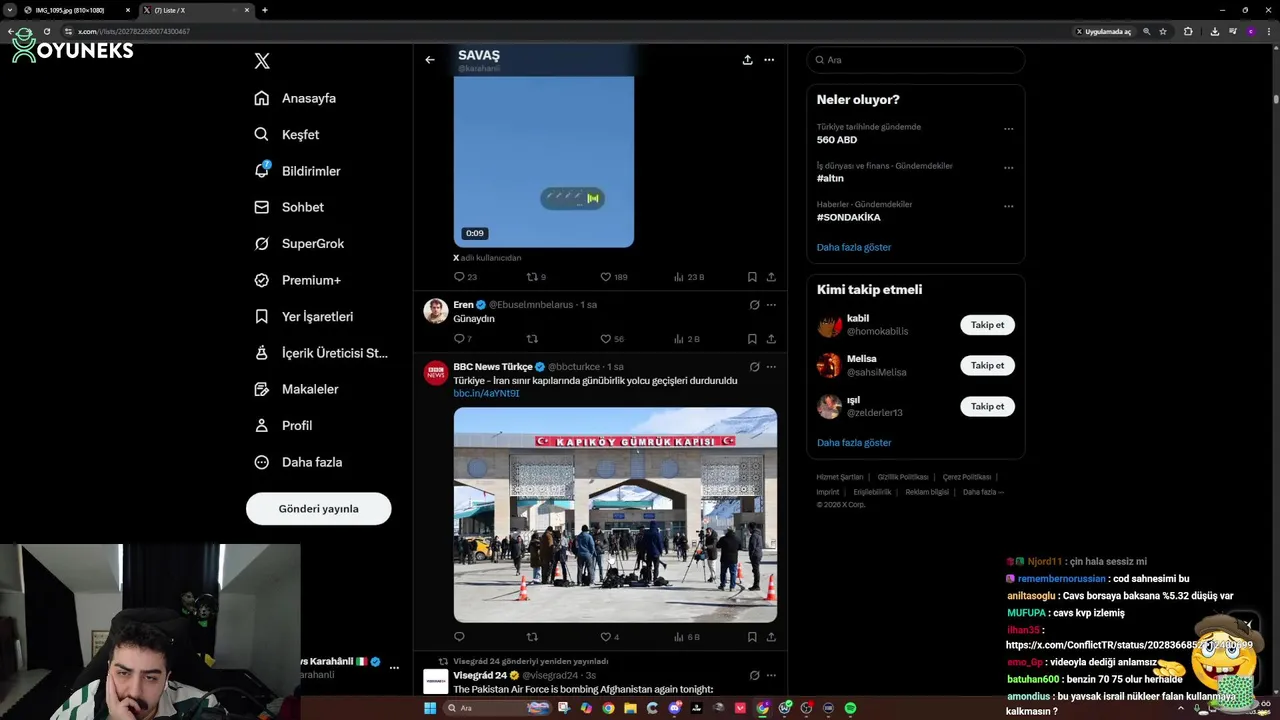
Task: Open İçerik Üreticisi Stüdyosu
Action: pos(320,353)
